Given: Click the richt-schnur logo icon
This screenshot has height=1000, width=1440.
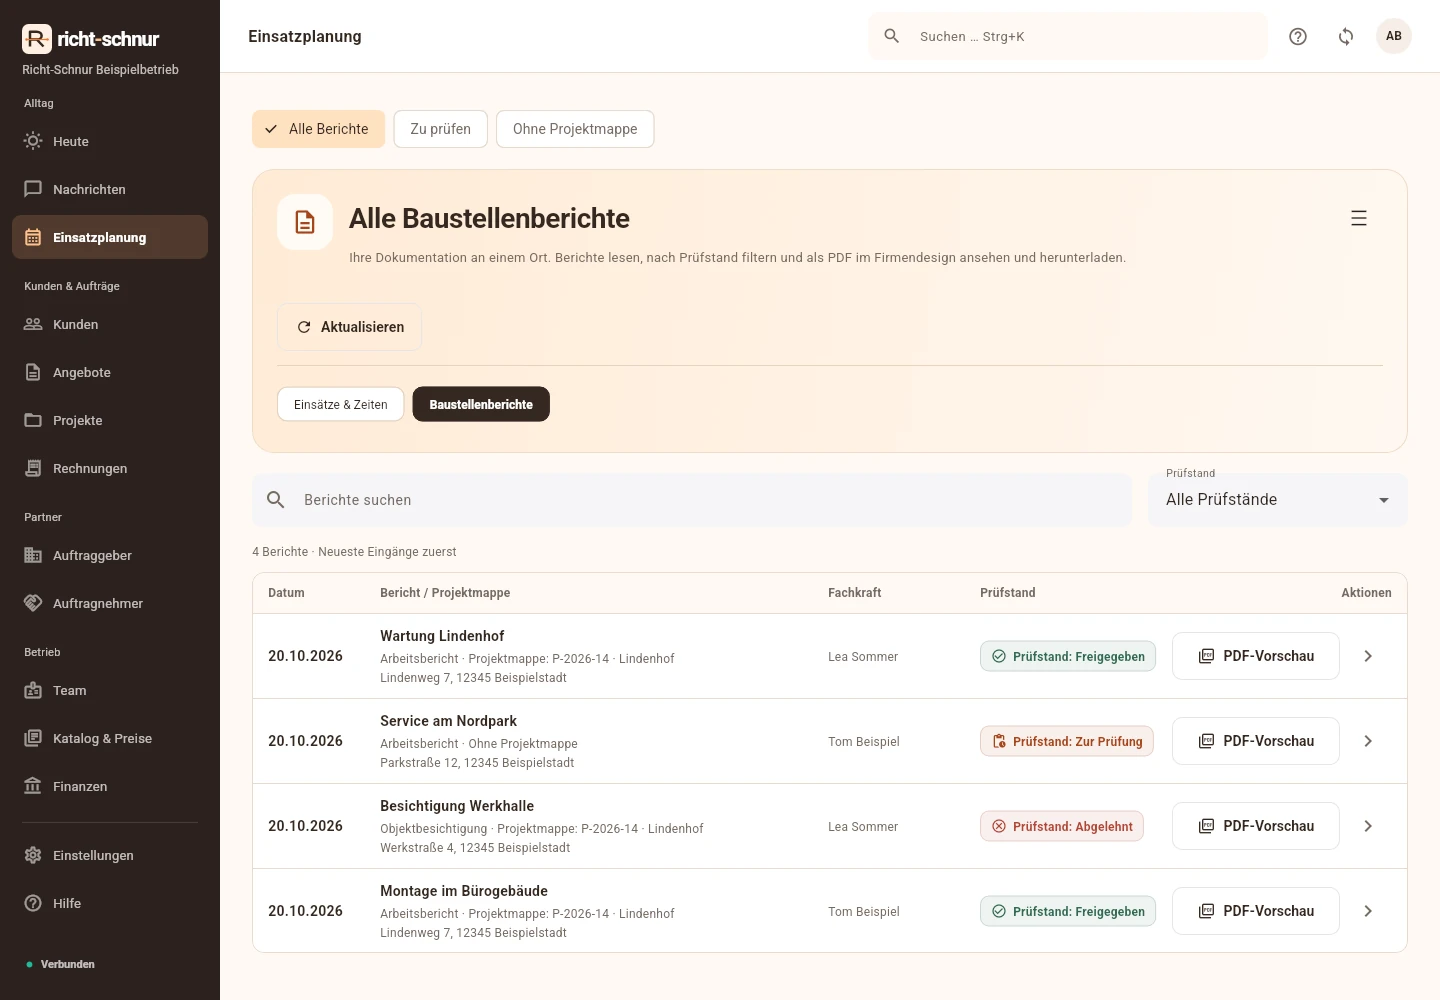Looking at the screenshot, I should click(37, 39).
